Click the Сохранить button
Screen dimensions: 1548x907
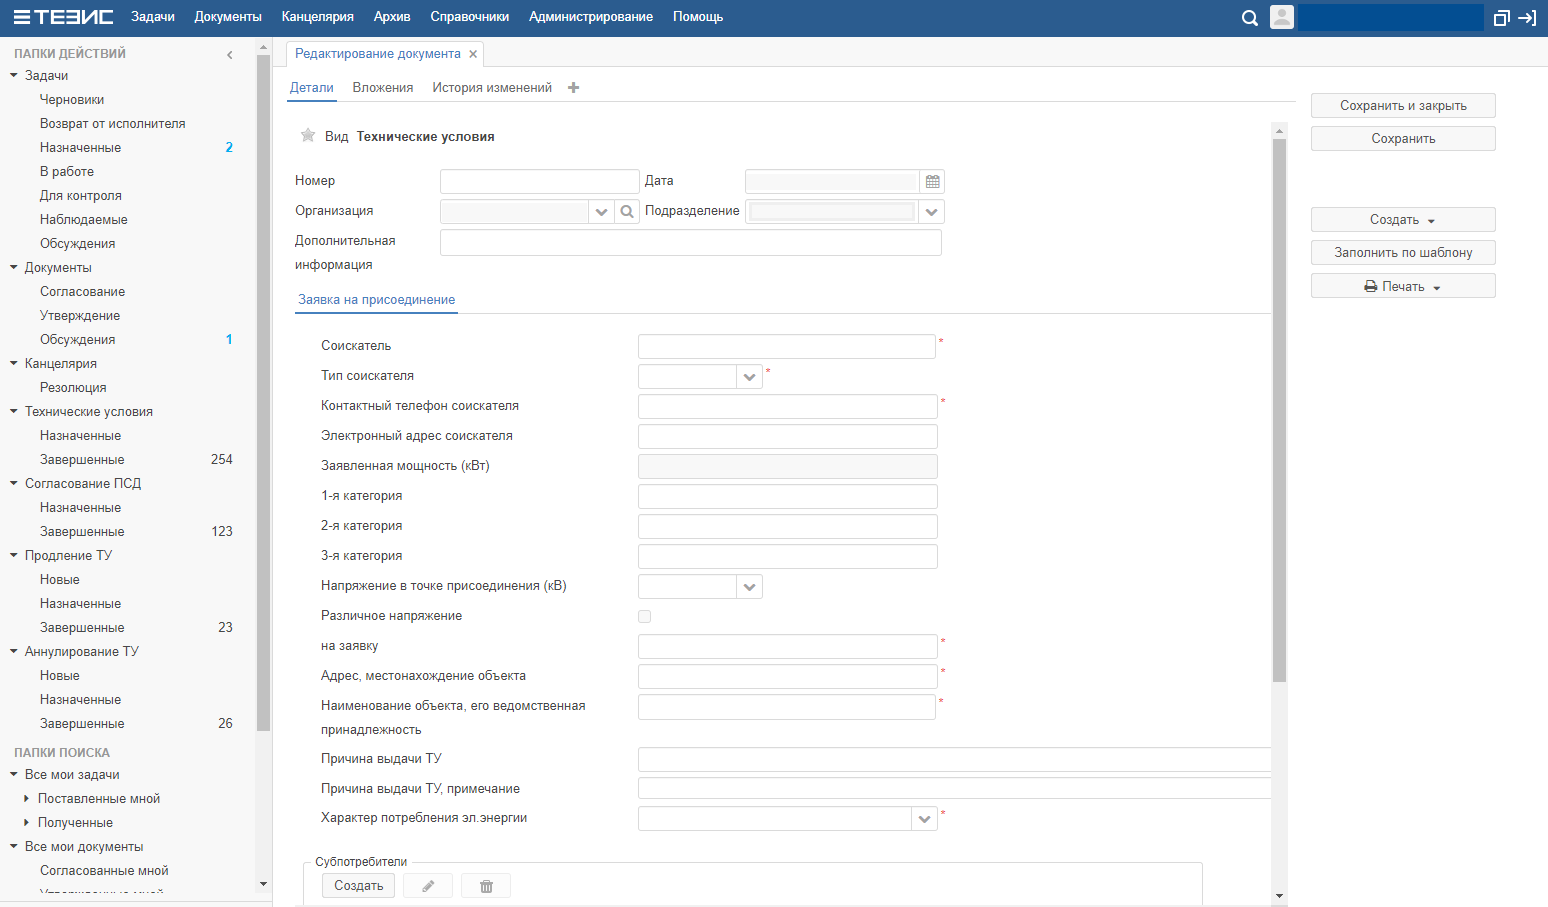(x=1403, y=139)
